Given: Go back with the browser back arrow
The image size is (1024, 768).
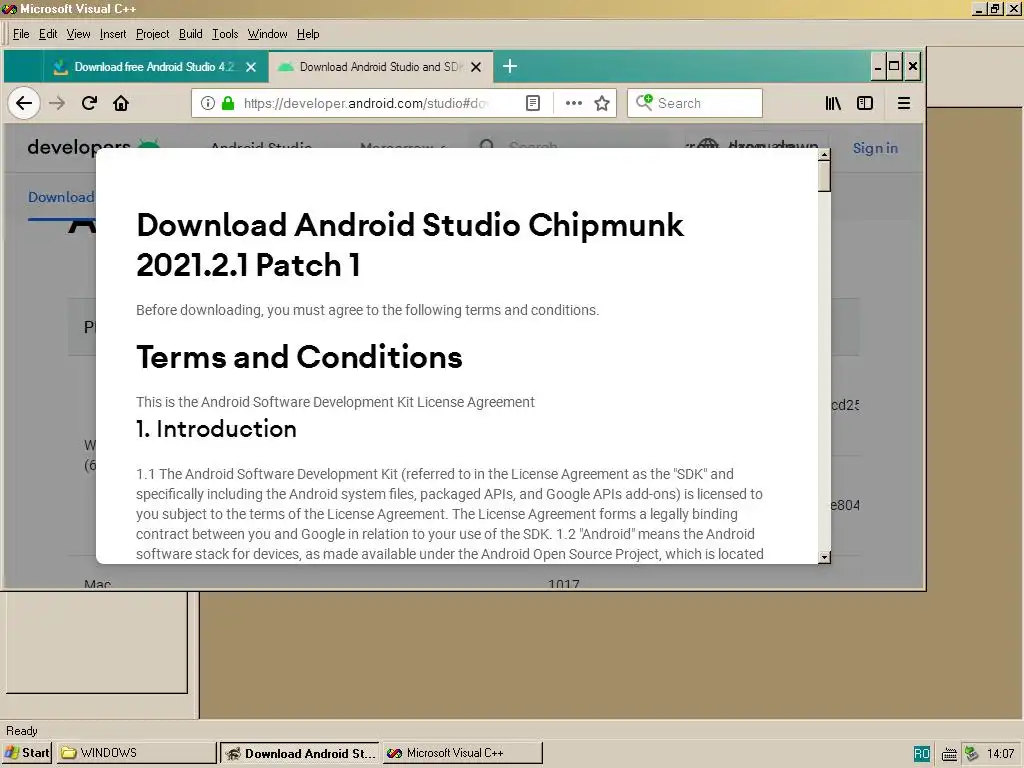Looking at the screenshot, I should tap(24, 103).
